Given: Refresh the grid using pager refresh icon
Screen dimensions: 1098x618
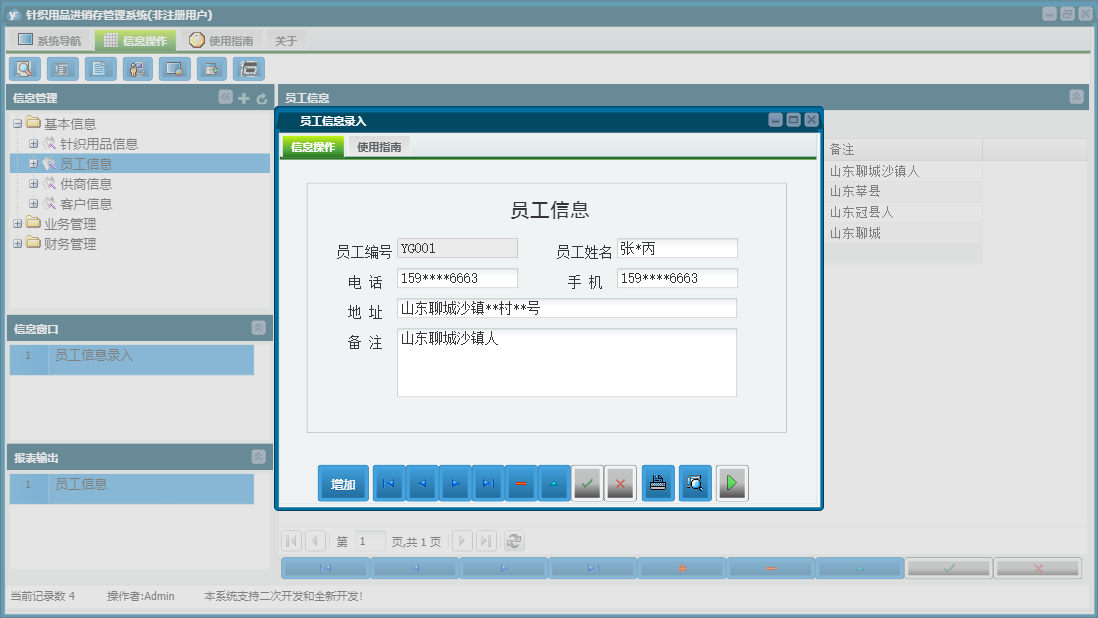Looking at the screenshot, I should point(514,541).
